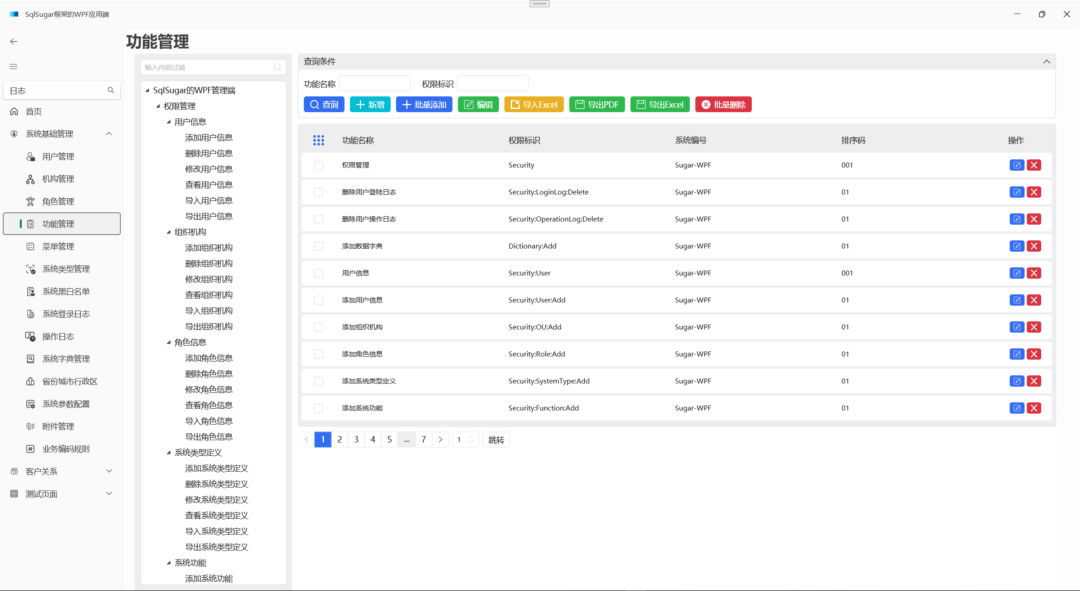The height and width of the screenshot is (591, 1080).
Task: Click the 批量删除 button
Action: tap(723, 105)
